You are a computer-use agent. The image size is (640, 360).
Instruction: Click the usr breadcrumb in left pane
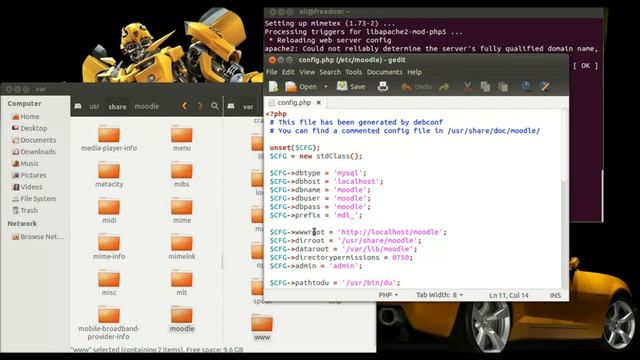[94, 106]
